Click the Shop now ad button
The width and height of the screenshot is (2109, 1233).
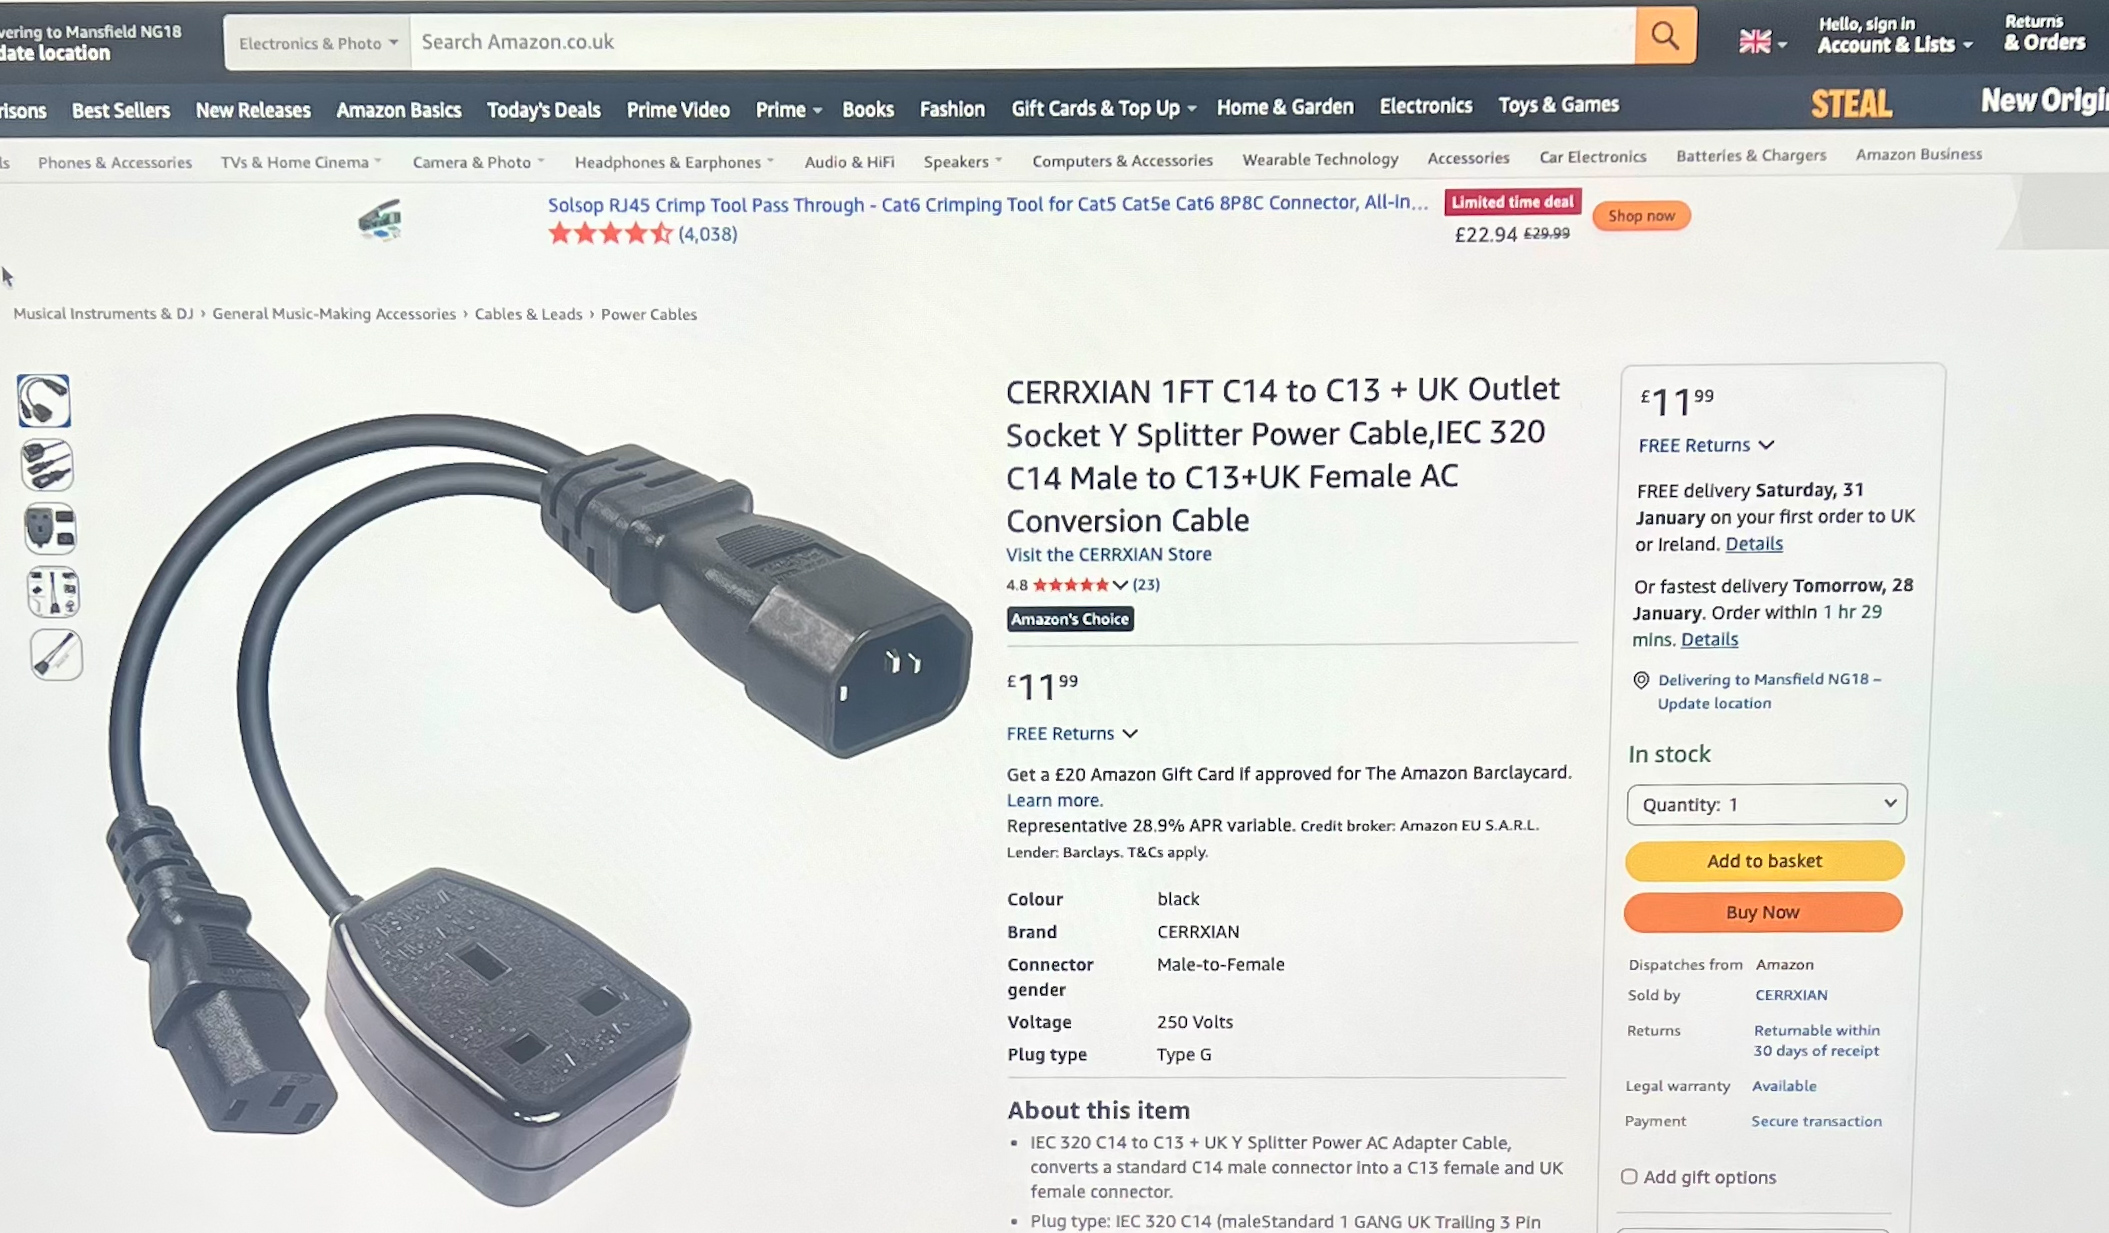coord(1641,216)
